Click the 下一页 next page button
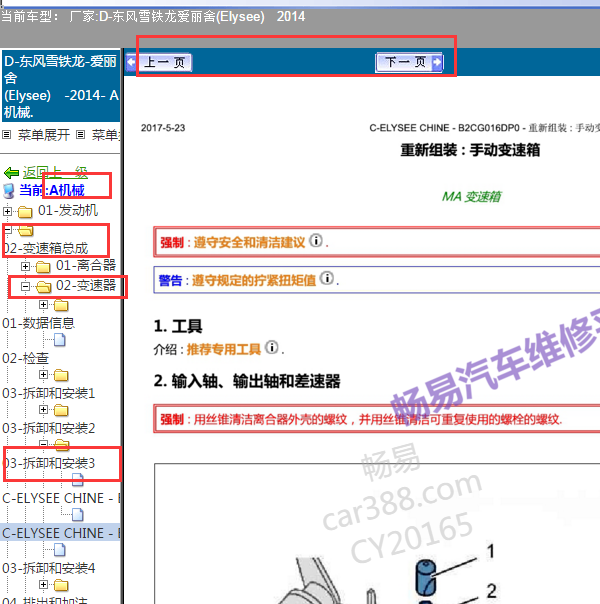600x604 pixels. pyautogui.click(x=409, y=62)
